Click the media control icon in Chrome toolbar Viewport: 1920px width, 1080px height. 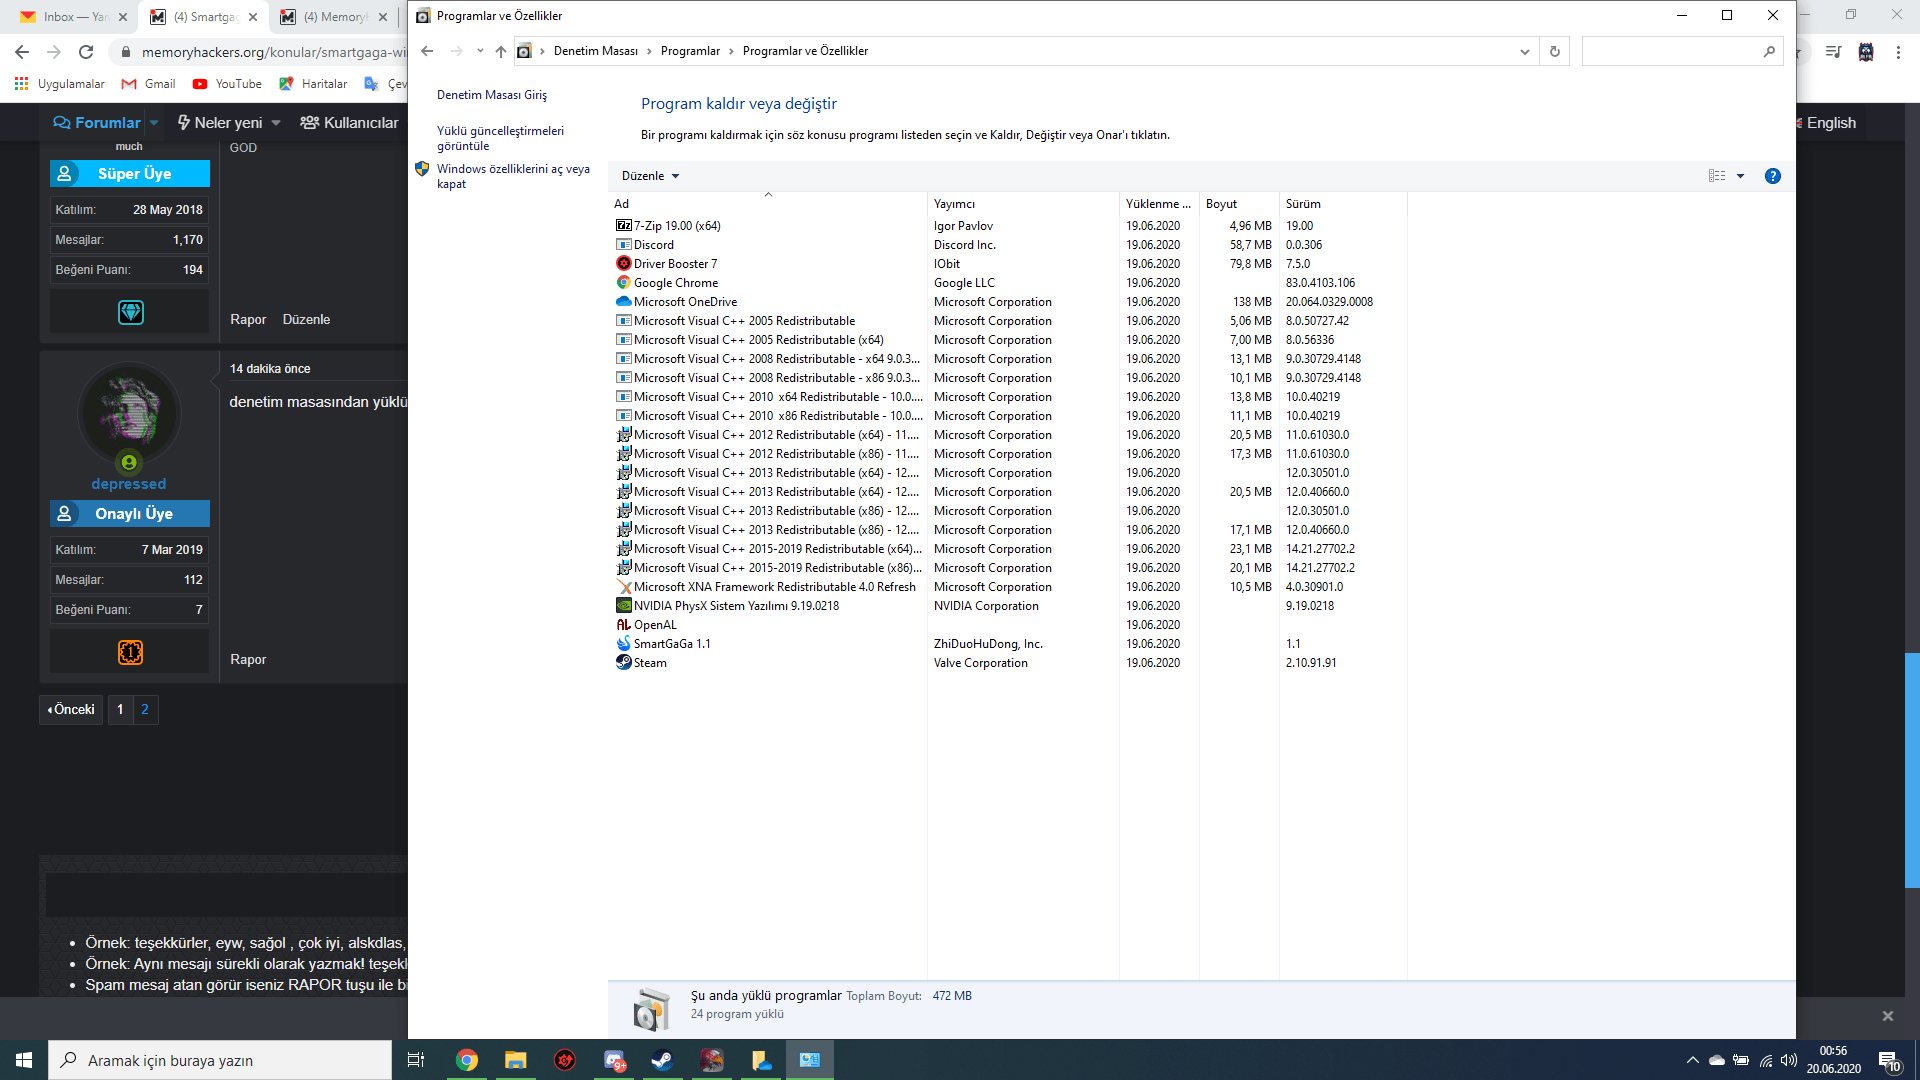(x=1833, y=52)
